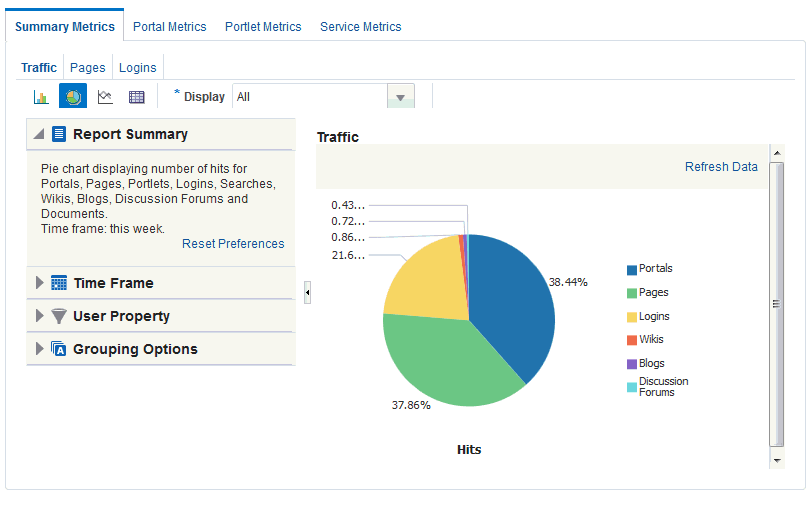Open the Service Metrics tab
This screenshot has height=505, width=812.
click(x=360, y=26)
